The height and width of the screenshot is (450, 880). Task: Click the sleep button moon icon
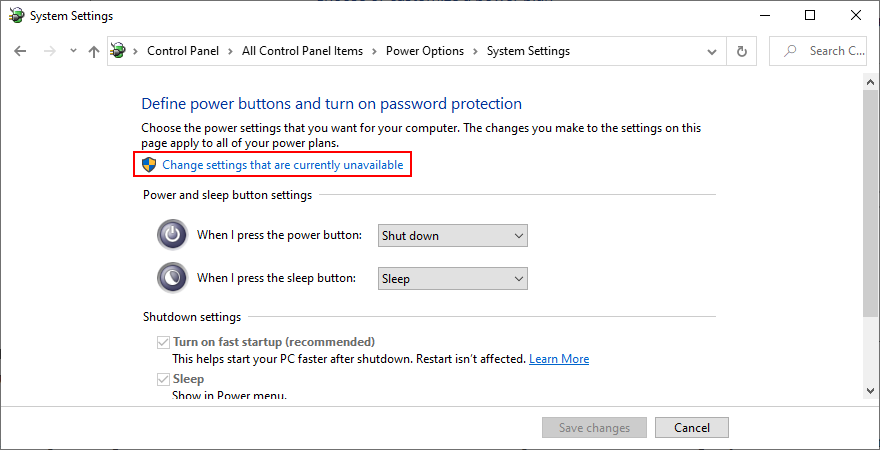(x=172, y=278)
